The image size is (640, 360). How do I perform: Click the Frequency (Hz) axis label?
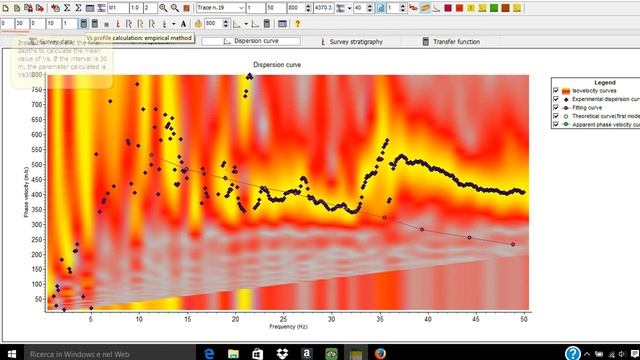[288, 326]
